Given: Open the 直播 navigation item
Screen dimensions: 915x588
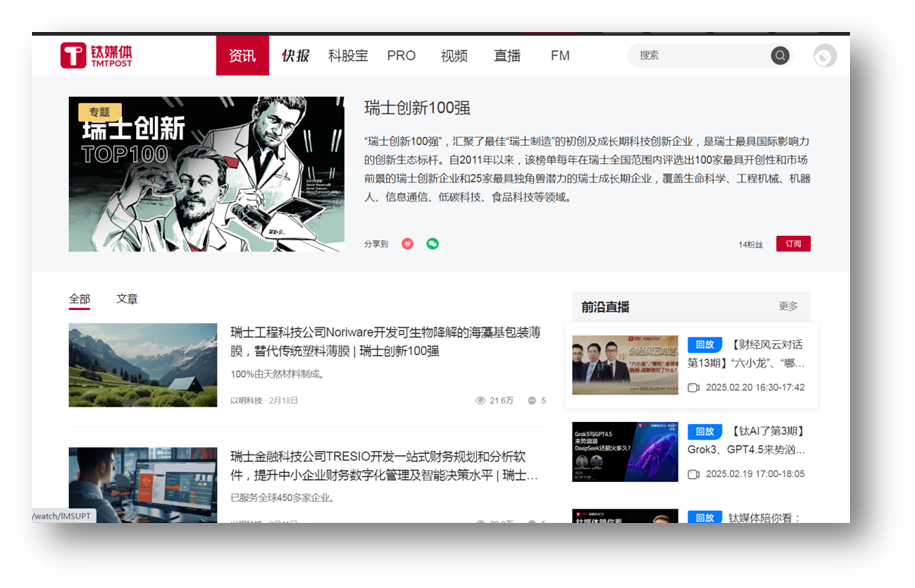Looking at the screenshot, I should click(507, 55).
